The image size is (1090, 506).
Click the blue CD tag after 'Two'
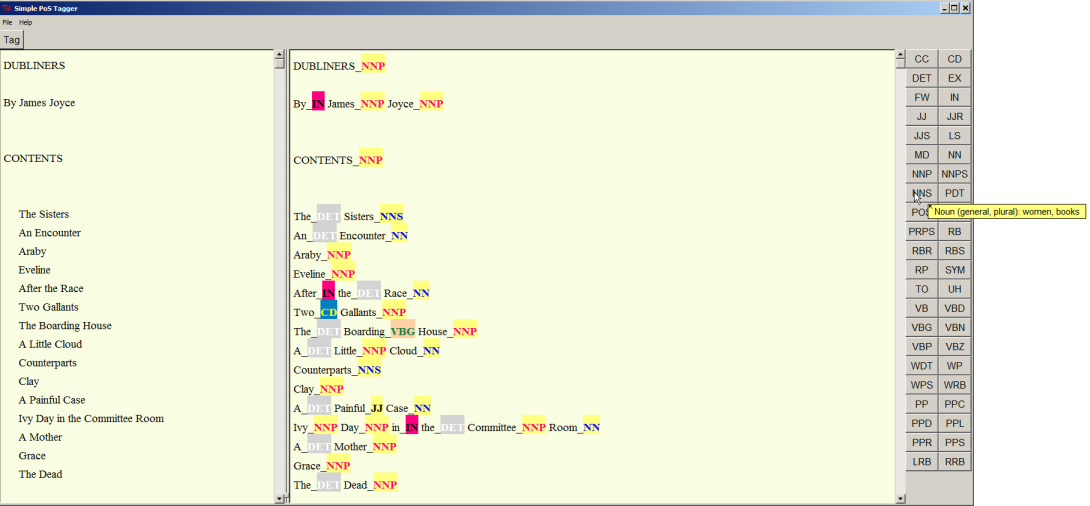[x=329, y=312]
